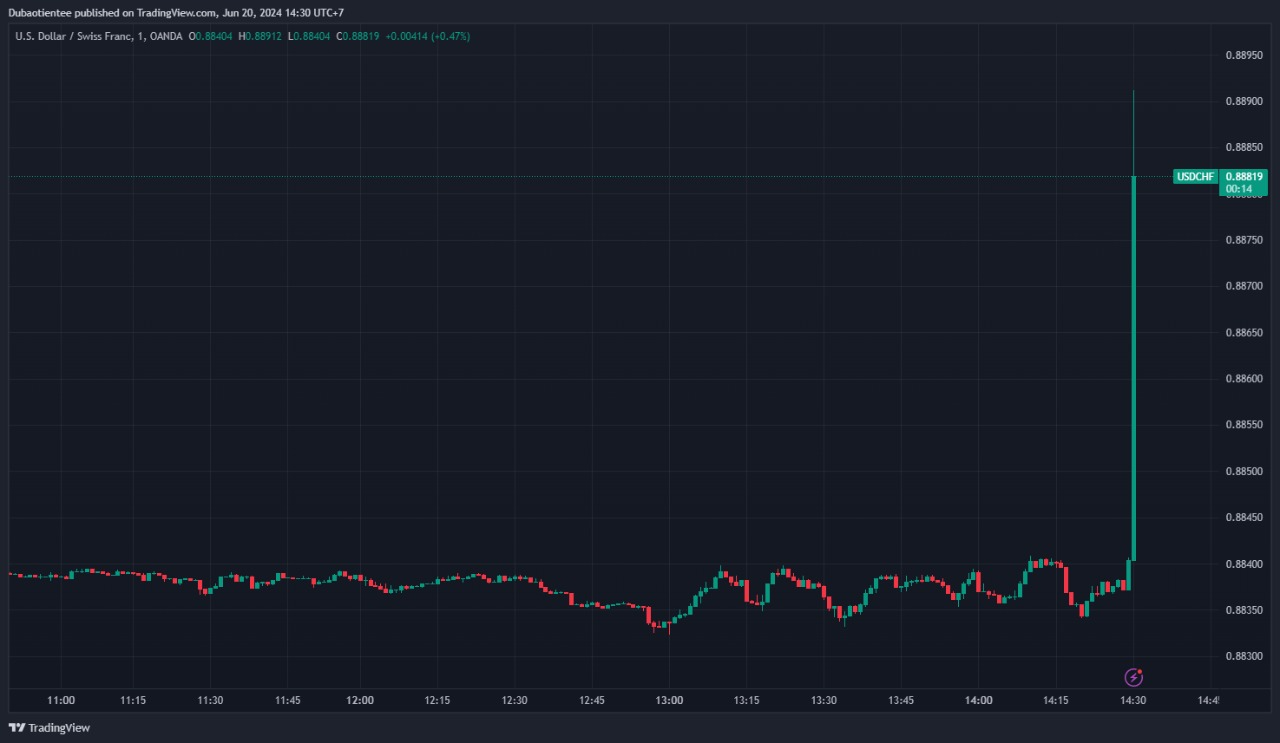Click the 13:45 time axis label
The height and width of the screenshot is (743, 1280).
click(901, 701)
